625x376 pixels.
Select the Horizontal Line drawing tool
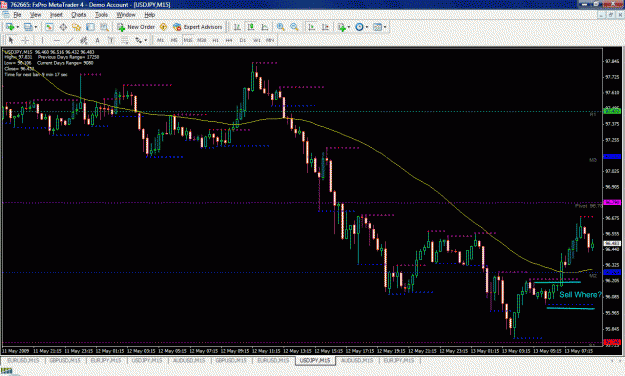(56, 40)
